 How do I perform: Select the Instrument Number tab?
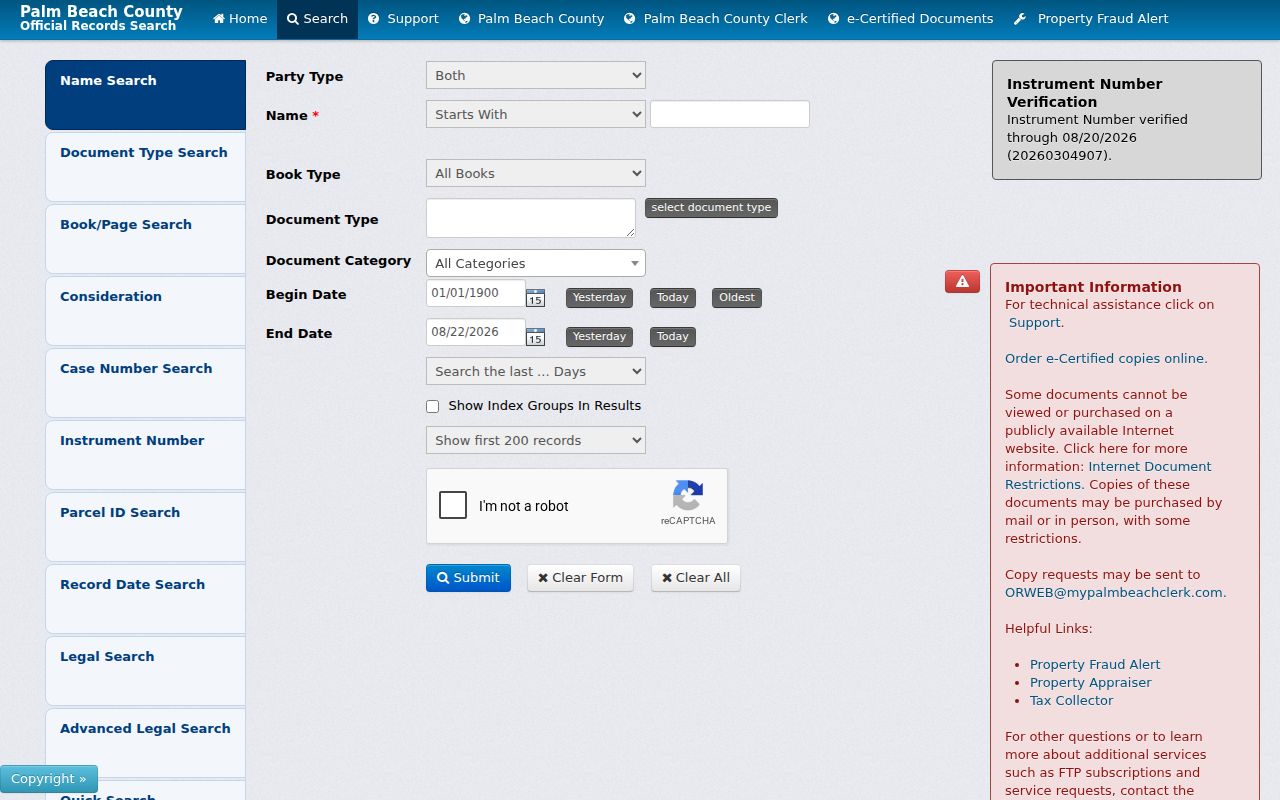[145, 455]
